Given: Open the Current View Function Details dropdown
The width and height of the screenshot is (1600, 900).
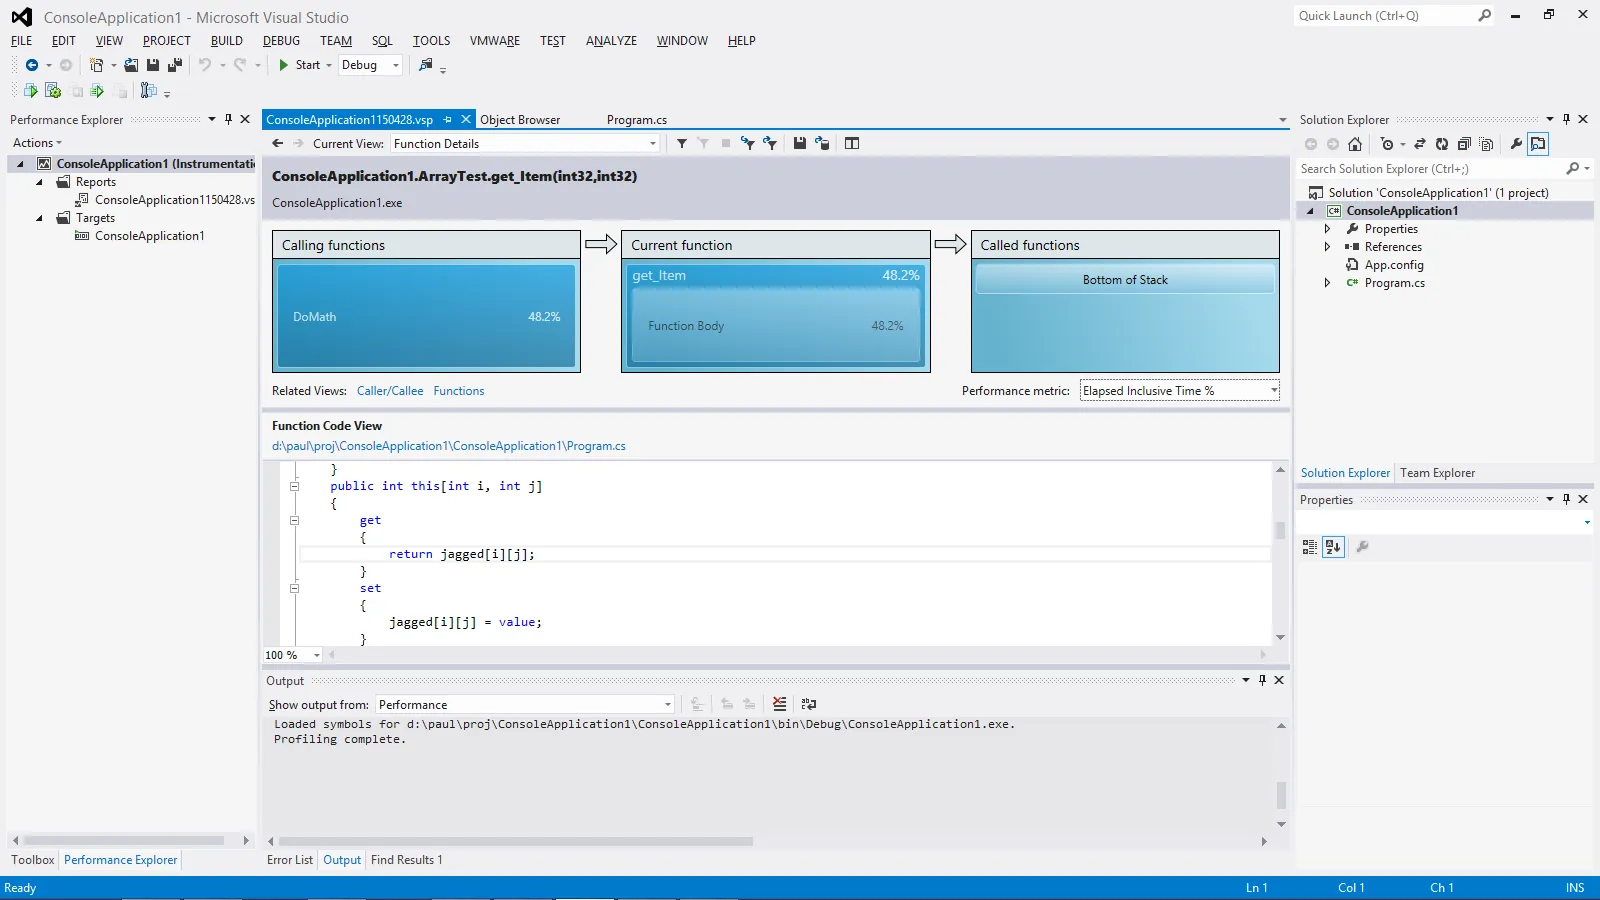Looking at the screenshot, I should pos(652,144).
